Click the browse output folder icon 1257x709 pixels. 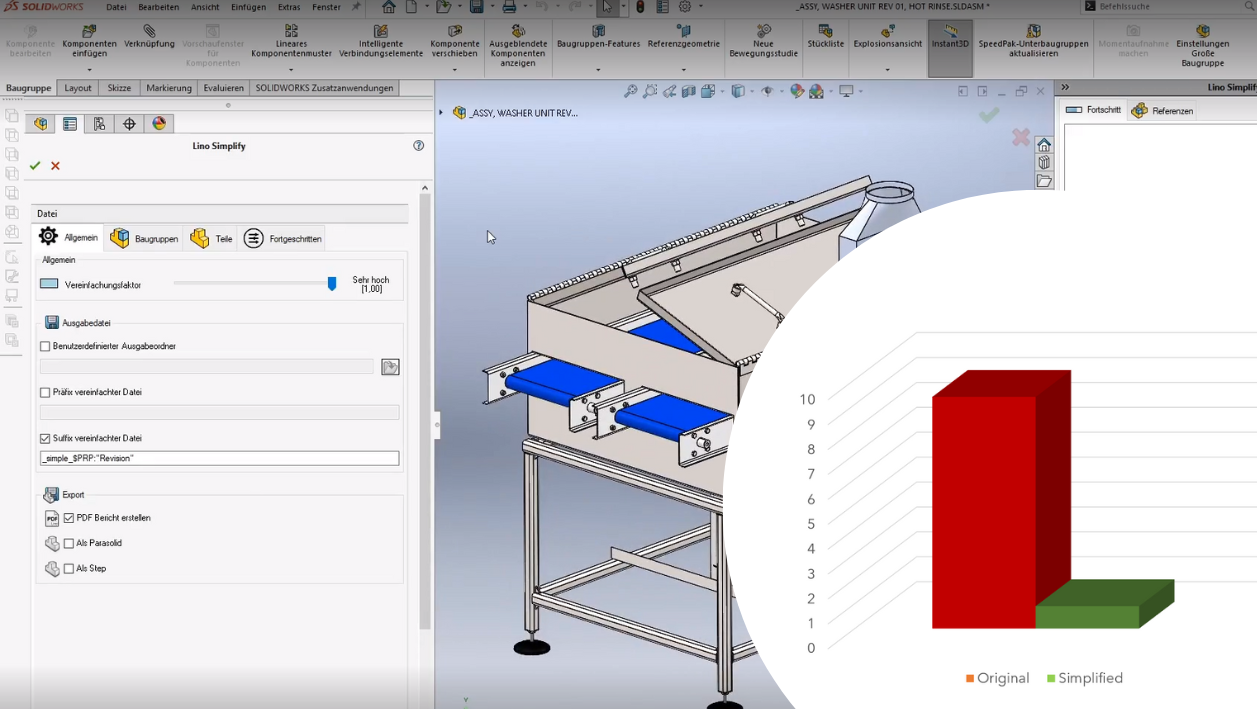click(390, 367)
